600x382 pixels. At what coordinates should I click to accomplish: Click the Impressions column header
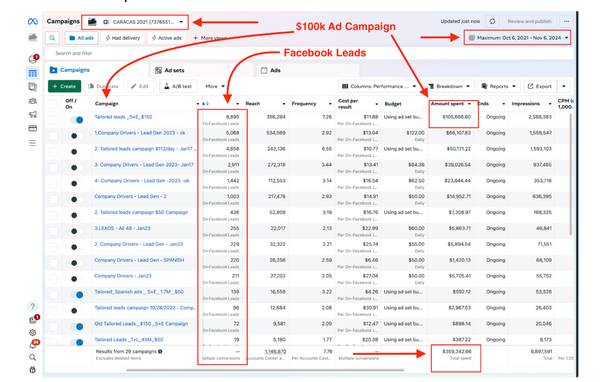click(x=525, y=104)
